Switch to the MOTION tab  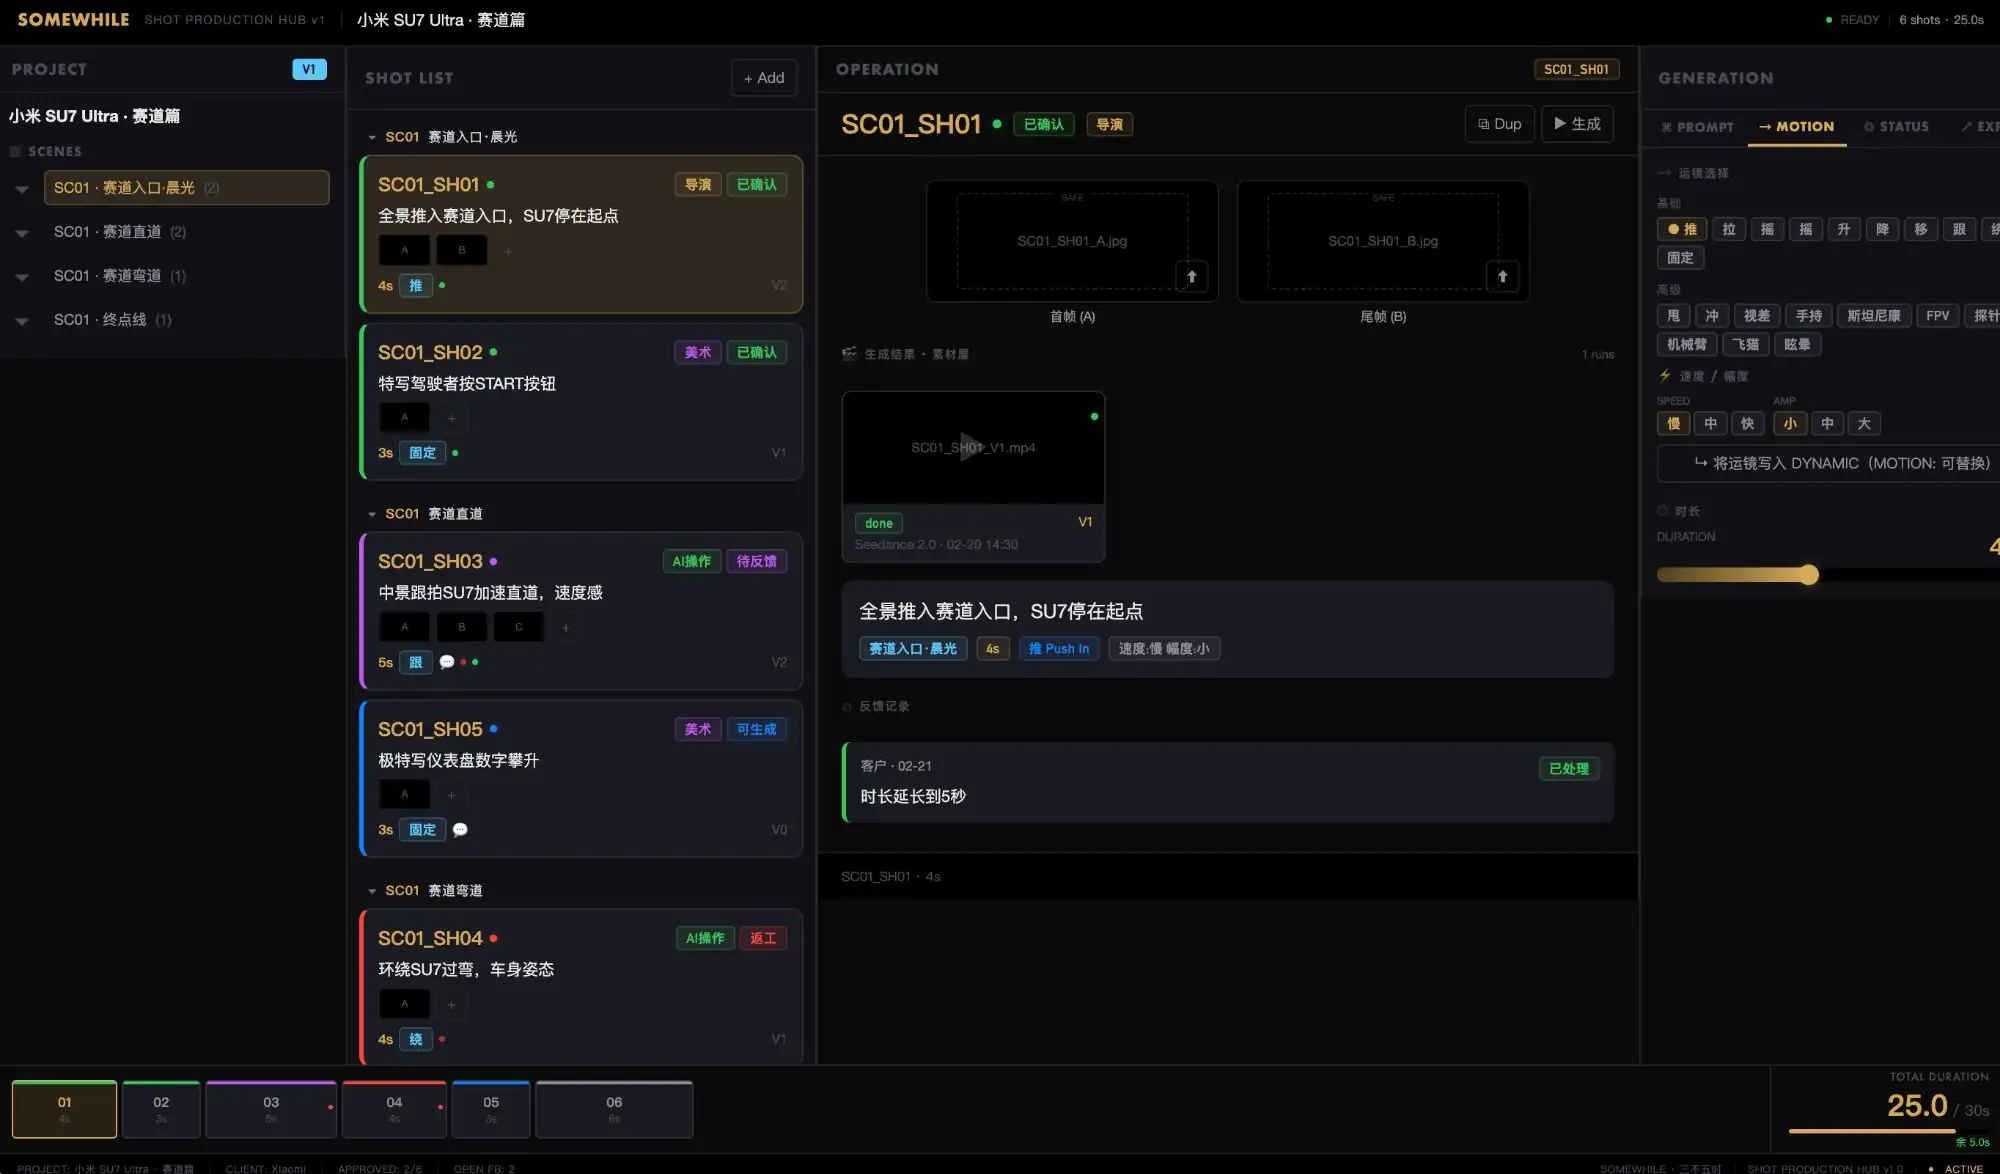coord(1797,127)
